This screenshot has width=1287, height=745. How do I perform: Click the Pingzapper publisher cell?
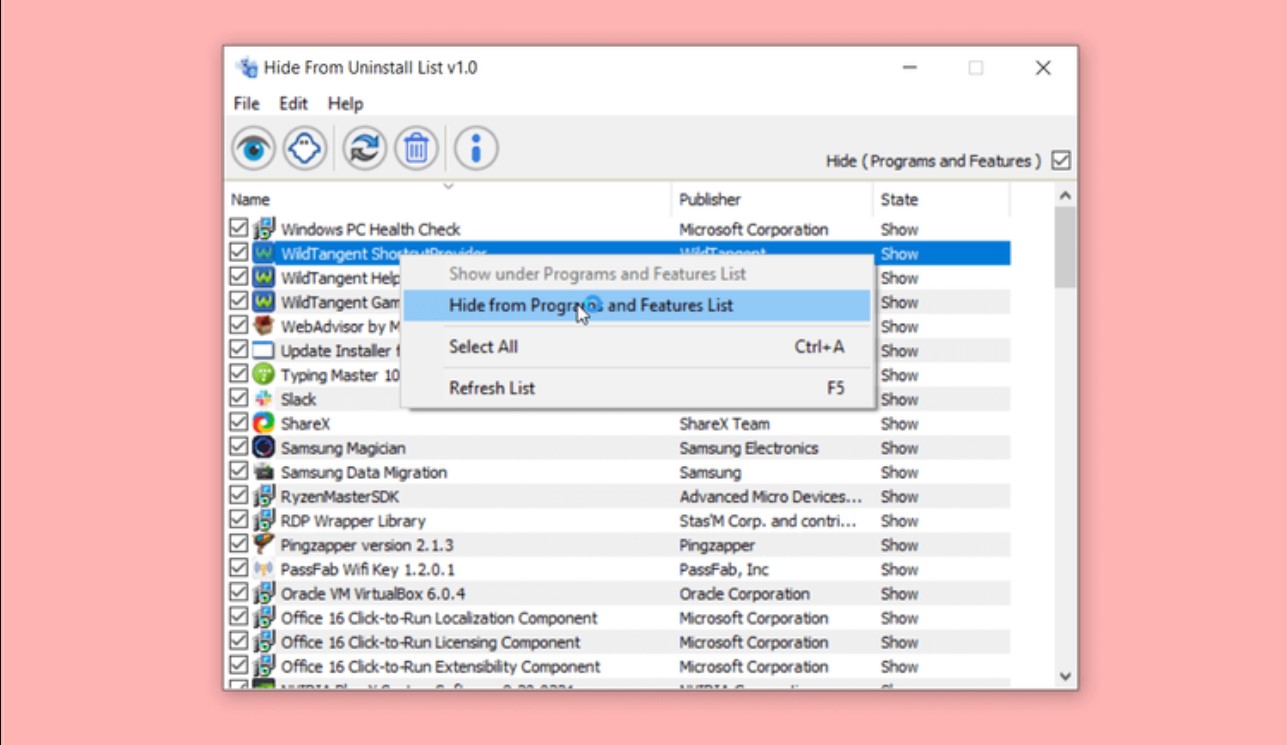click(717, 545)
